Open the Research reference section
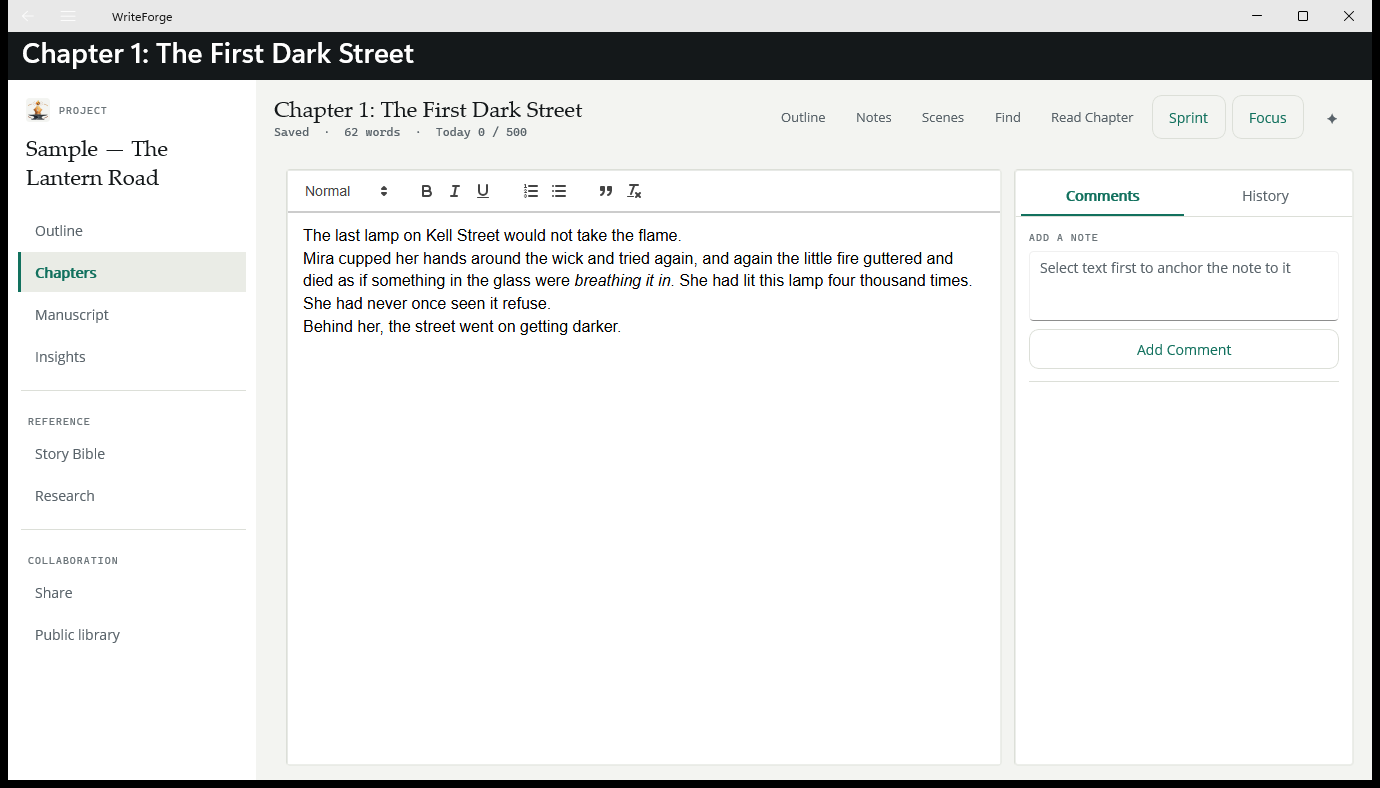1380x788 pixels. pyautogui.click(x=132, y=496)
